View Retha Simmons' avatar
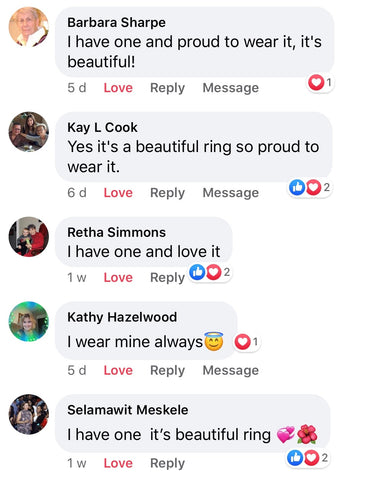 tap(29, 237)
